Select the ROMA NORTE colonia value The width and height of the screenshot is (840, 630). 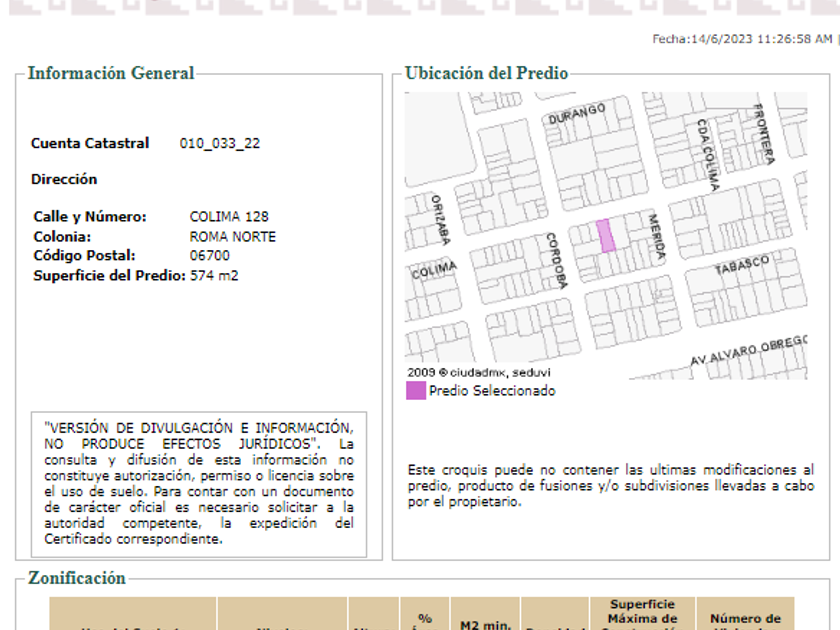coord(232,237)
